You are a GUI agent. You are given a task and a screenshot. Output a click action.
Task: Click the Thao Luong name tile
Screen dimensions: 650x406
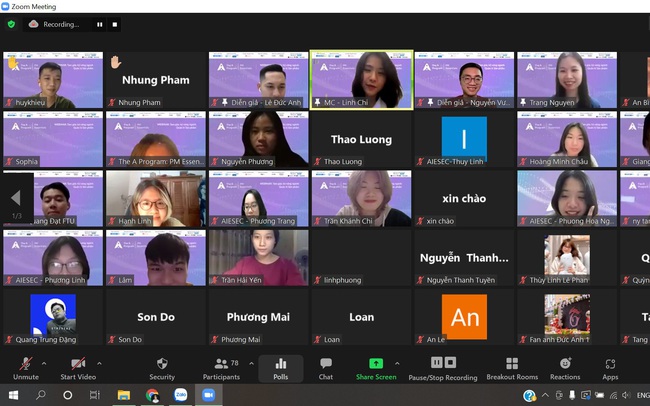361,139
